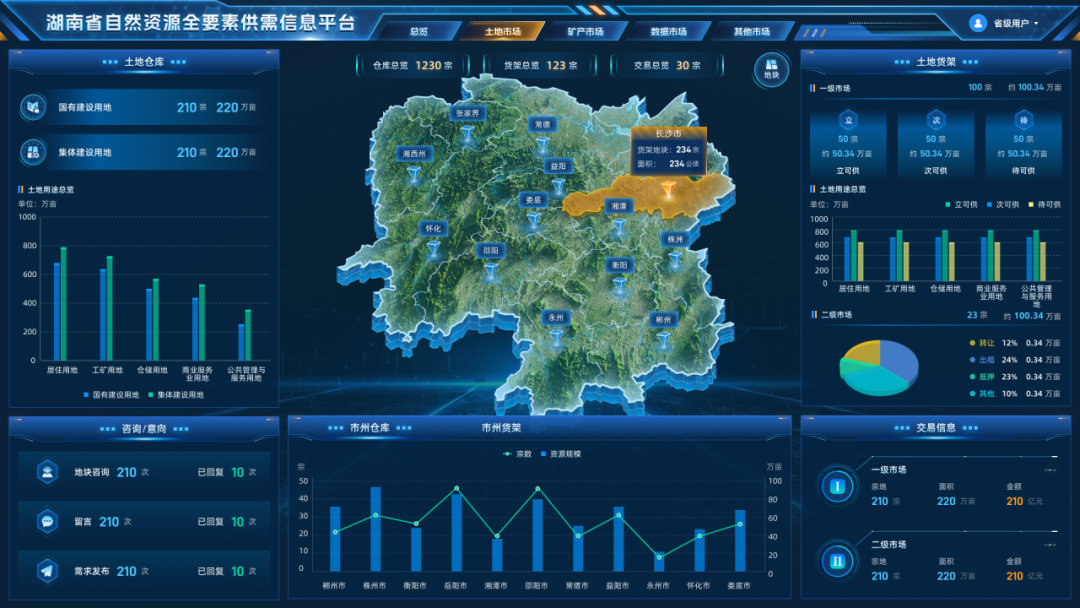Switch chart to 市州货架 tab
The width and height of the screenshot is (1080, 608).
click(501, 428)
